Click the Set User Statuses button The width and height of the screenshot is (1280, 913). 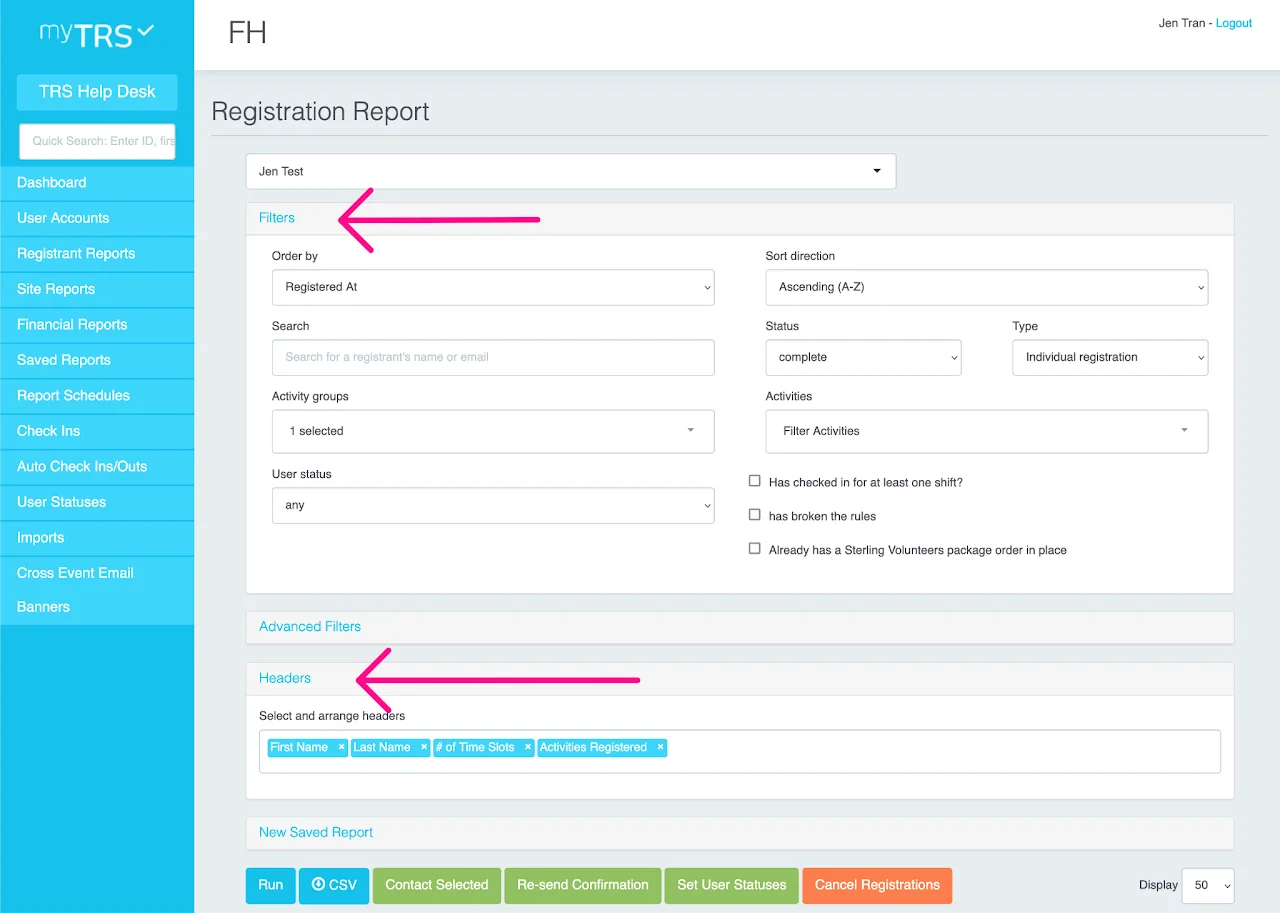point(732,885)
